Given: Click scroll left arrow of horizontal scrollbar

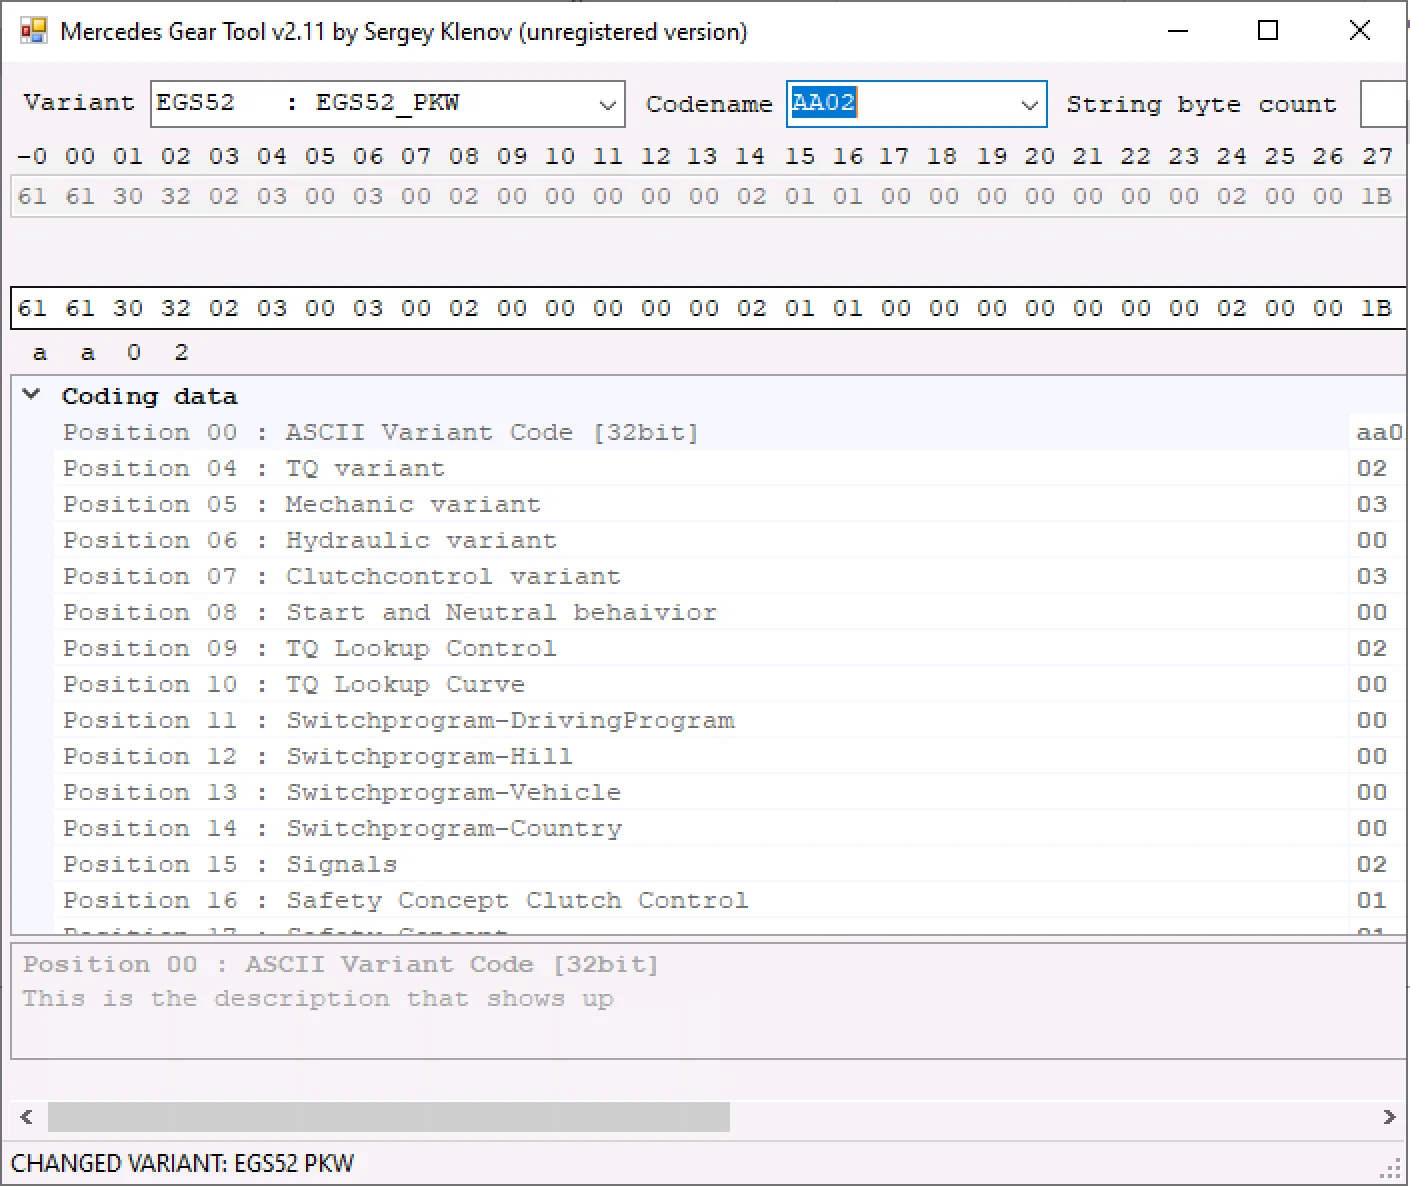Looking at the screenshot, I should click(x=26, y=1117).
